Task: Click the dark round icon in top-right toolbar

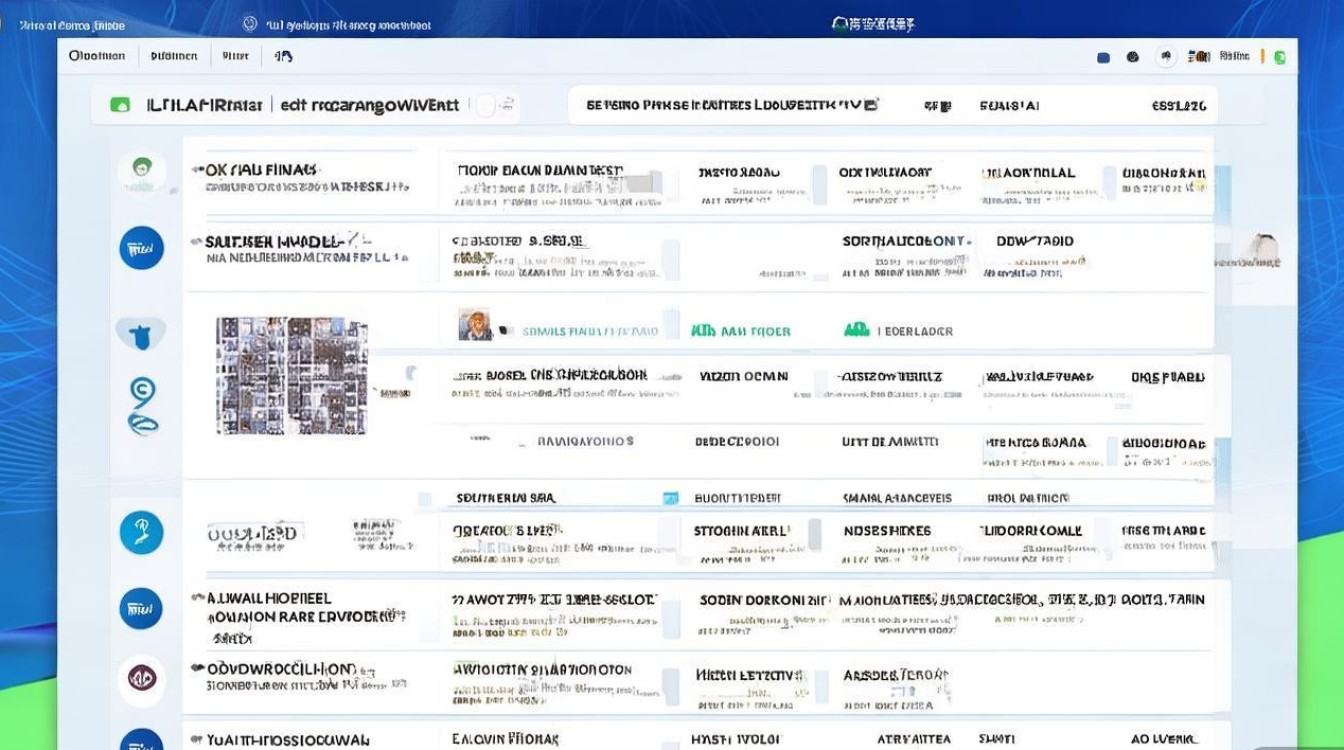Action: click(x=1133, y=58)
